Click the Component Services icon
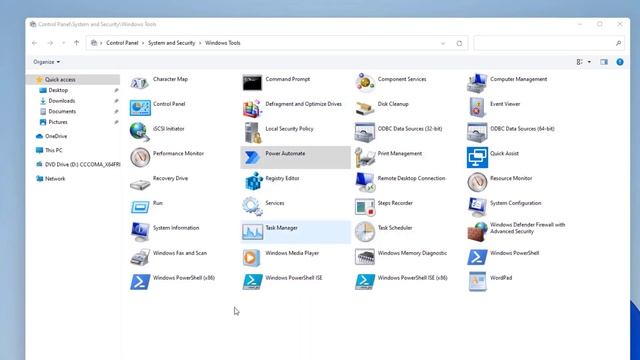 point(365,83)
